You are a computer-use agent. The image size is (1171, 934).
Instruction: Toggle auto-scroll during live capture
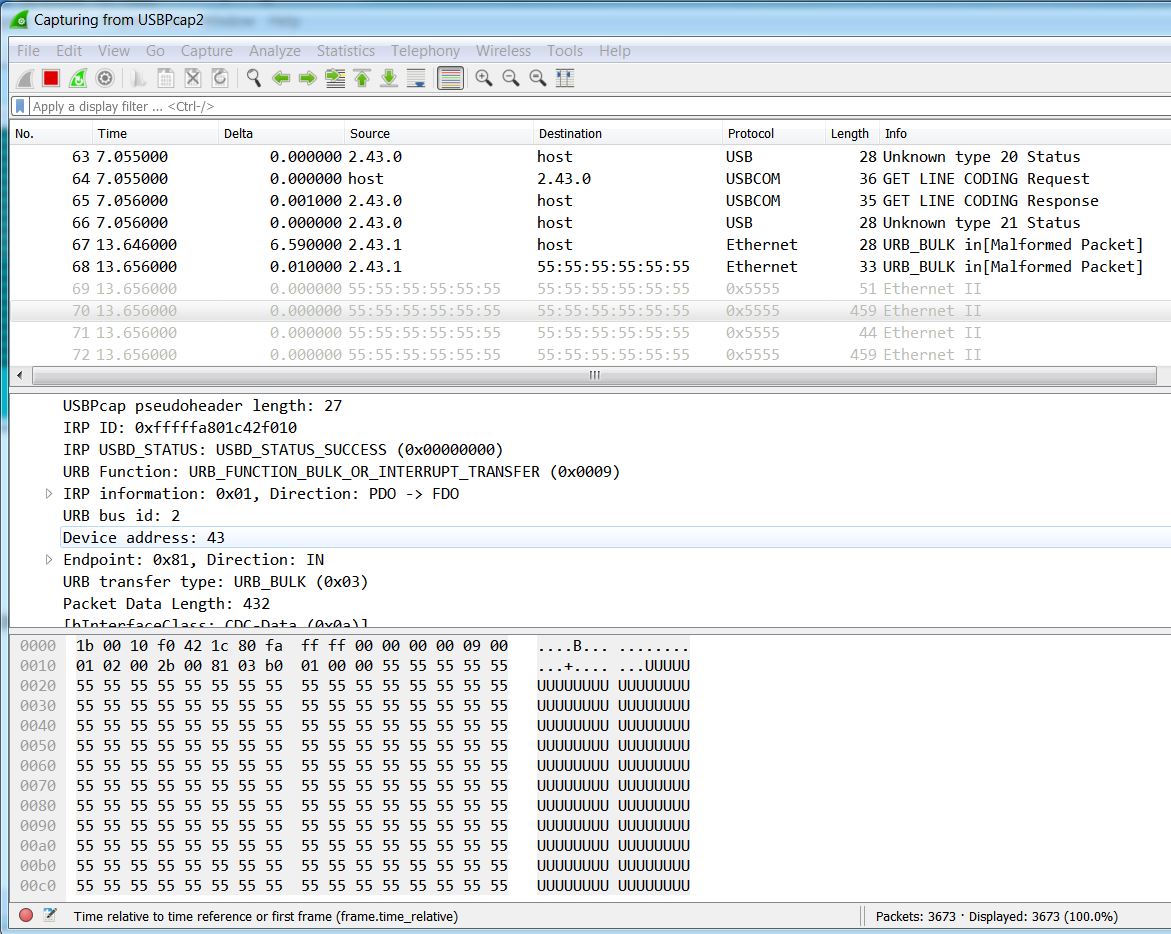pos(416,78)
